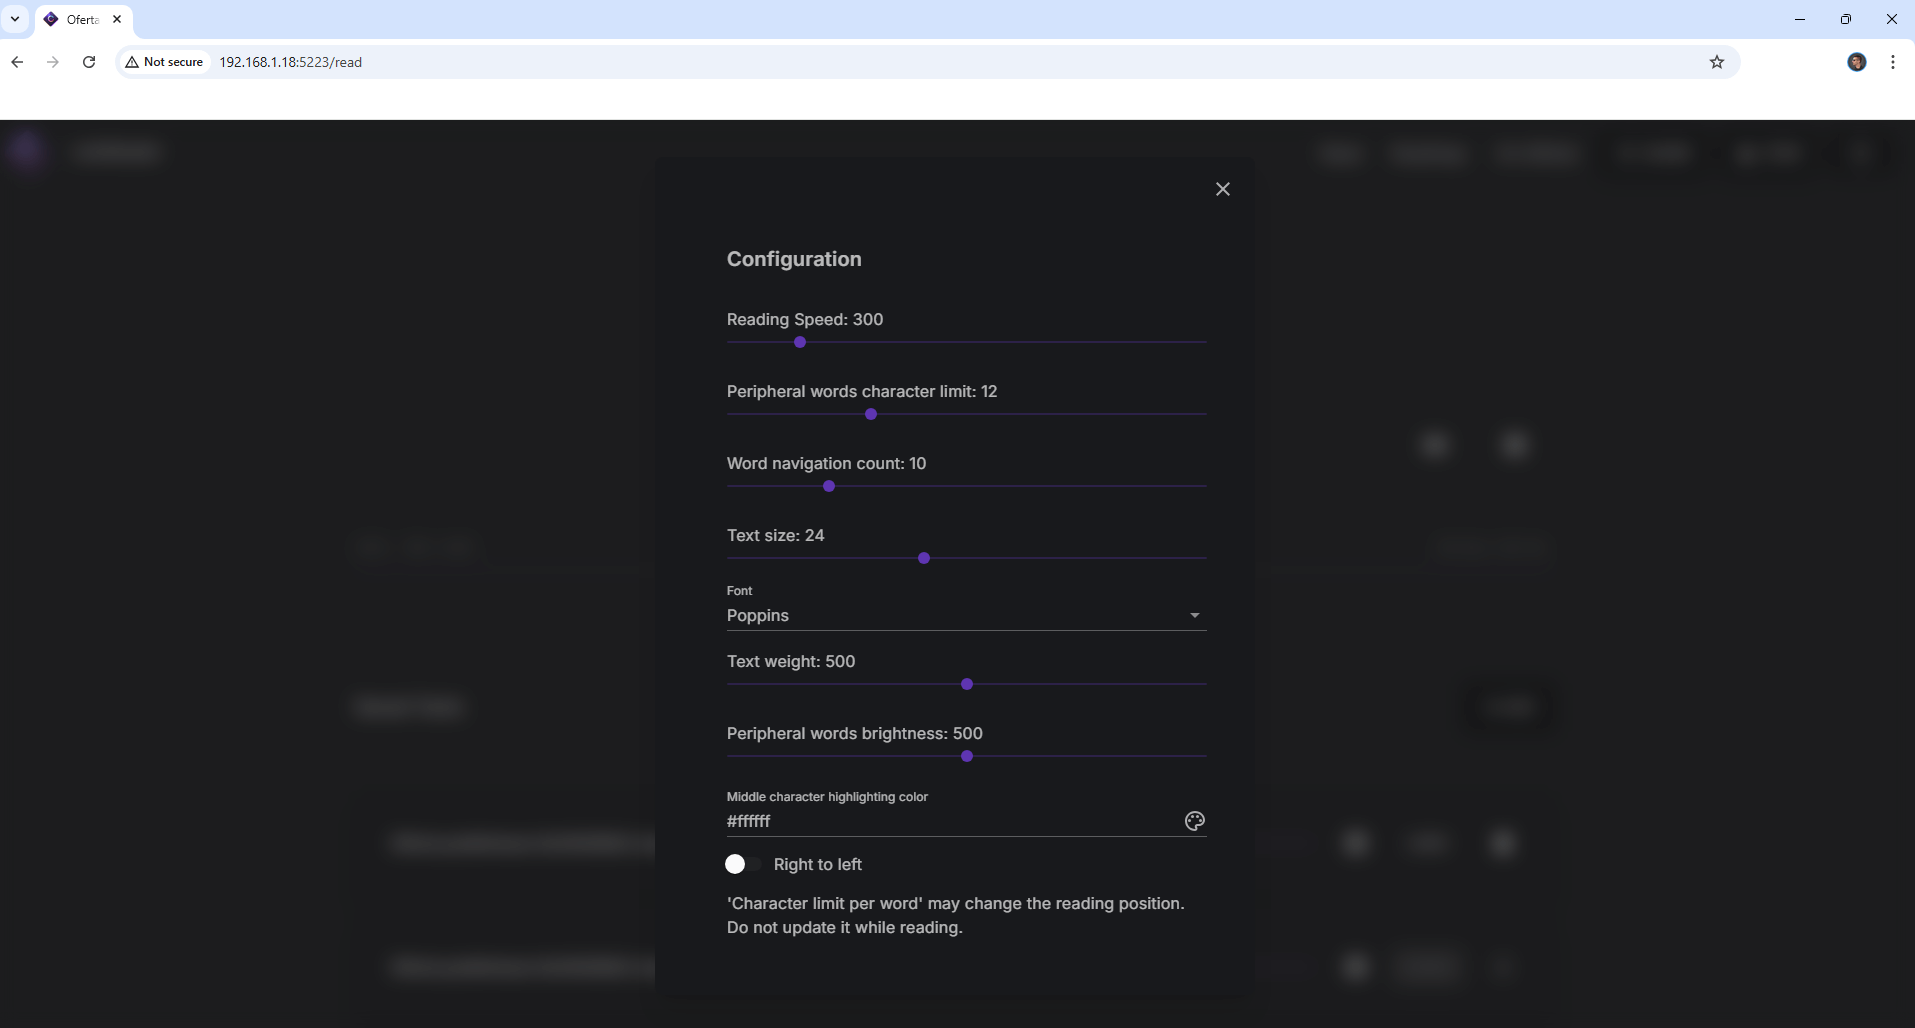Close the Configuration dialog
This screenshot has height=1028, width=1915.
click(1222, 189)
